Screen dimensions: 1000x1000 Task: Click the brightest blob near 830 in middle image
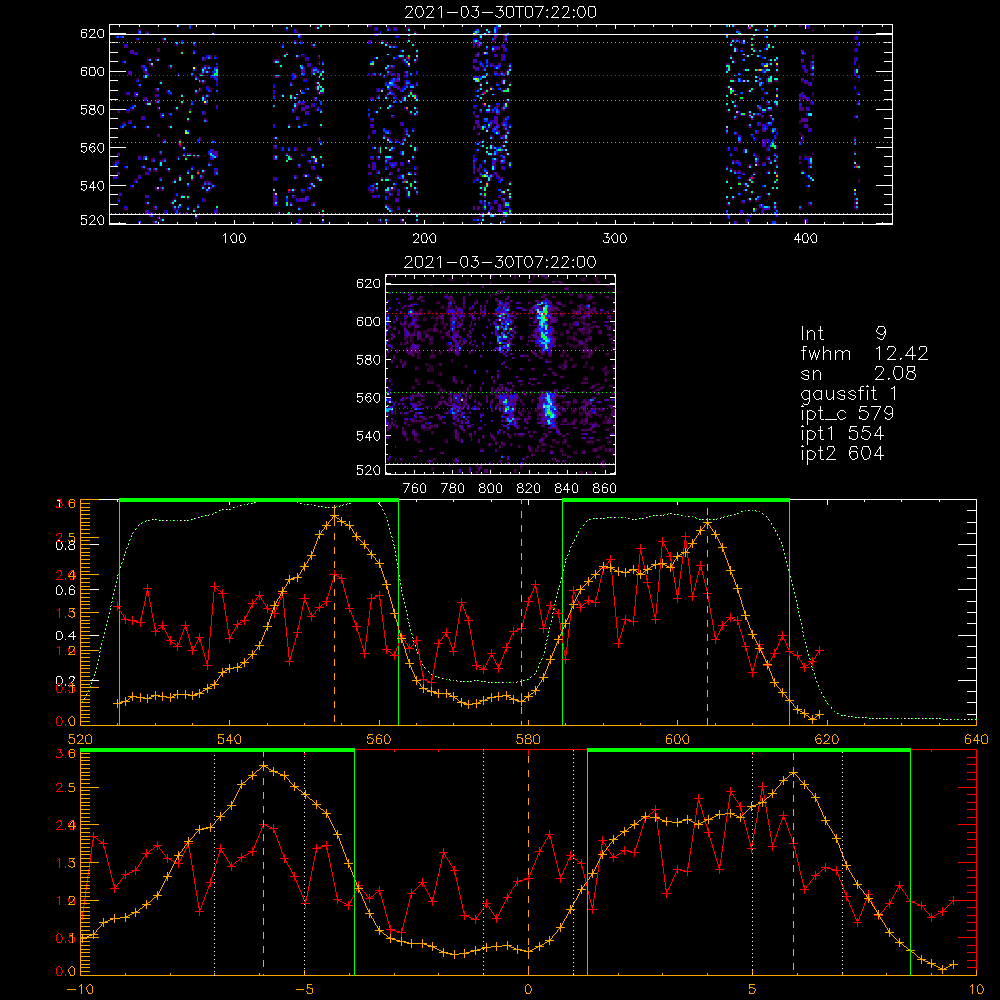[x=543, y=325]
